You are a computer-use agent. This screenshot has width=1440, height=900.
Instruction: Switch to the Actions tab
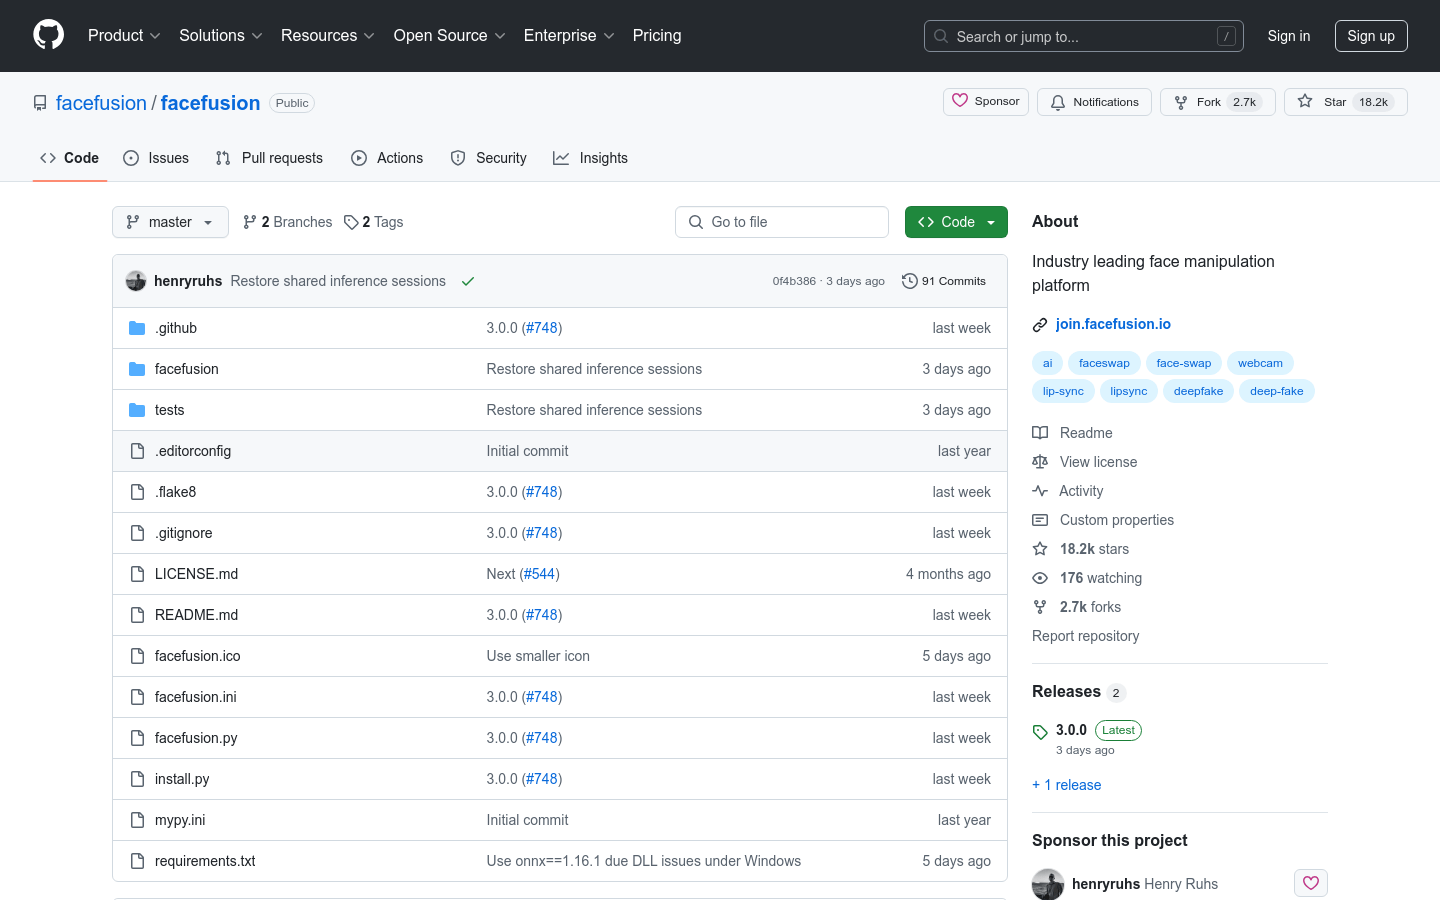click(x=387, y=158)
